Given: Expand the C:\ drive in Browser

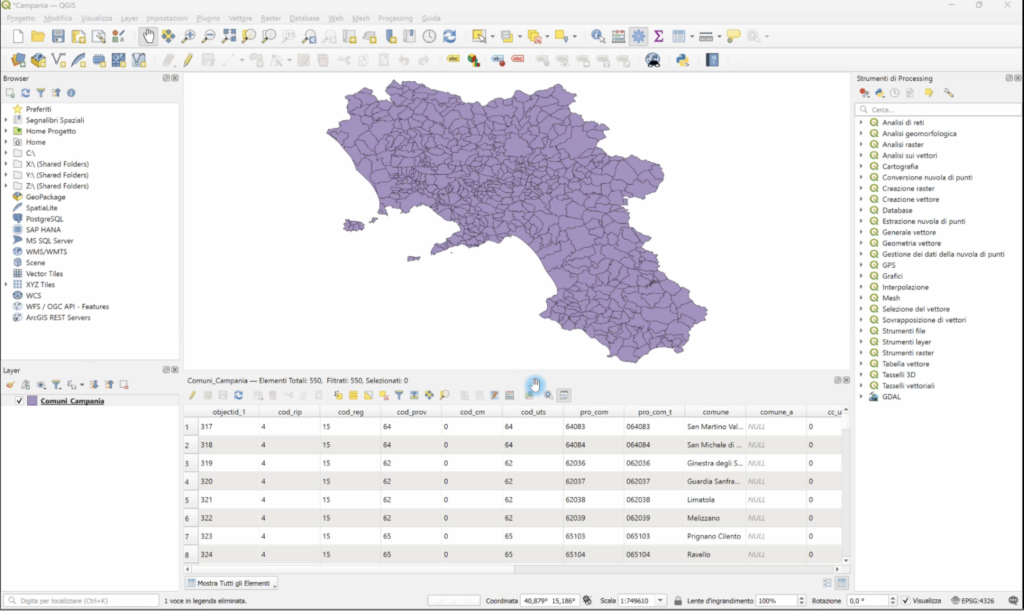Looking at the screenshot, I should pyautogui.click(x=6, y=153).
